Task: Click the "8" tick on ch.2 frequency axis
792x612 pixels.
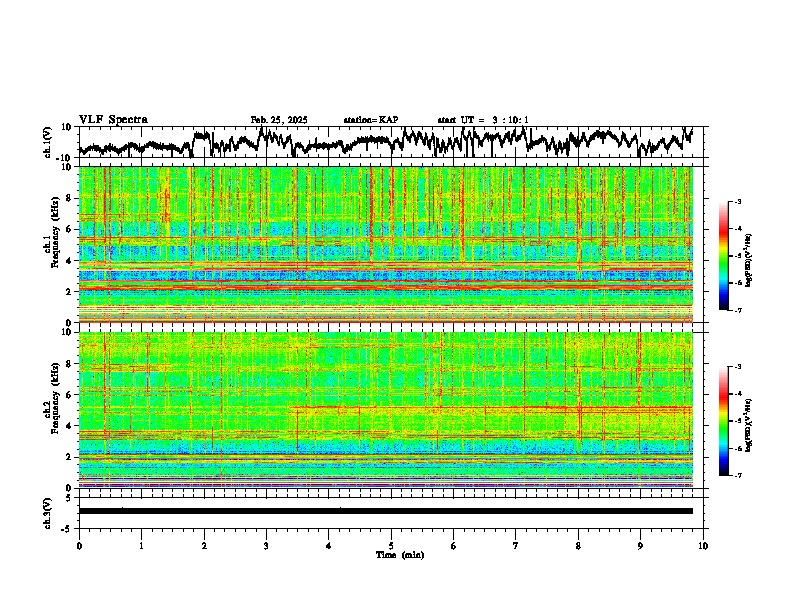Action: (x=69, y=364)
